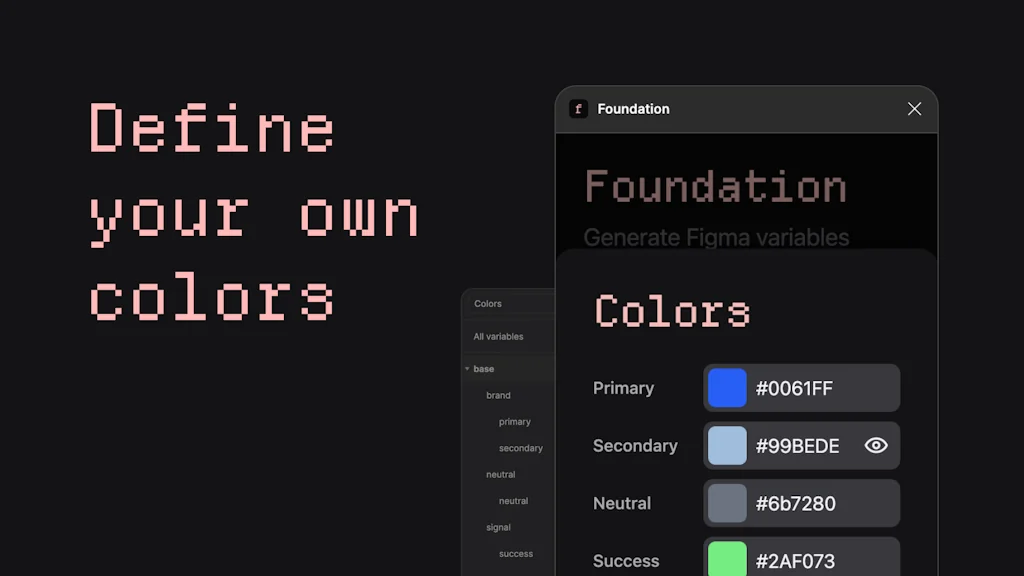Image resolution: width=1024 pixels, height=576 pixels.
Task: Close the Foundation plugin window
Action: click(x=914, y=109)
